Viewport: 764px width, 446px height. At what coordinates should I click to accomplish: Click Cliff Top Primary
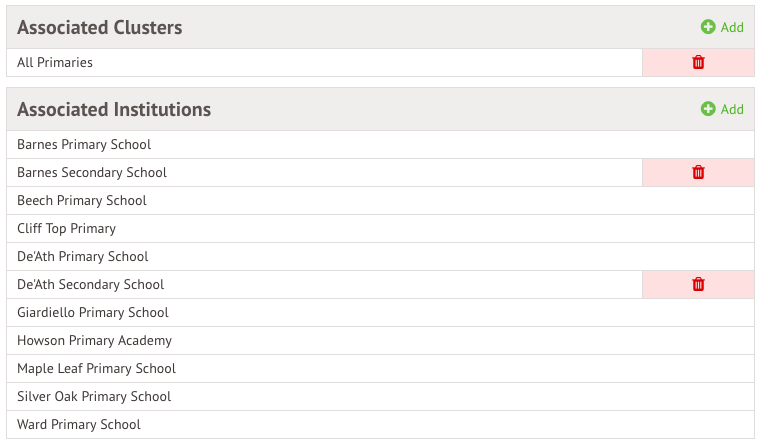pos(67,229)
